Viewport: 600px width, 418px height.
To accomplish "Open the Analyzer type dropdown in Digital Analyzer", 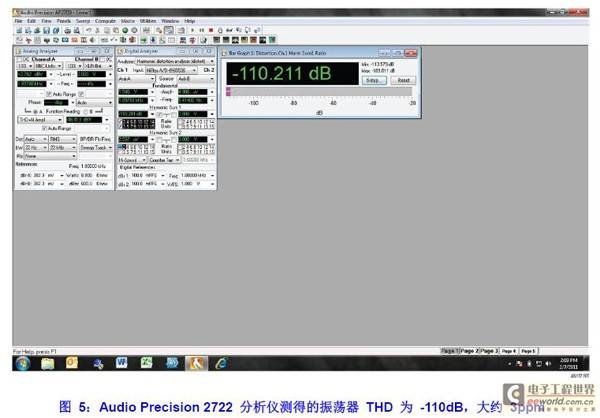I will pos(175,61).
